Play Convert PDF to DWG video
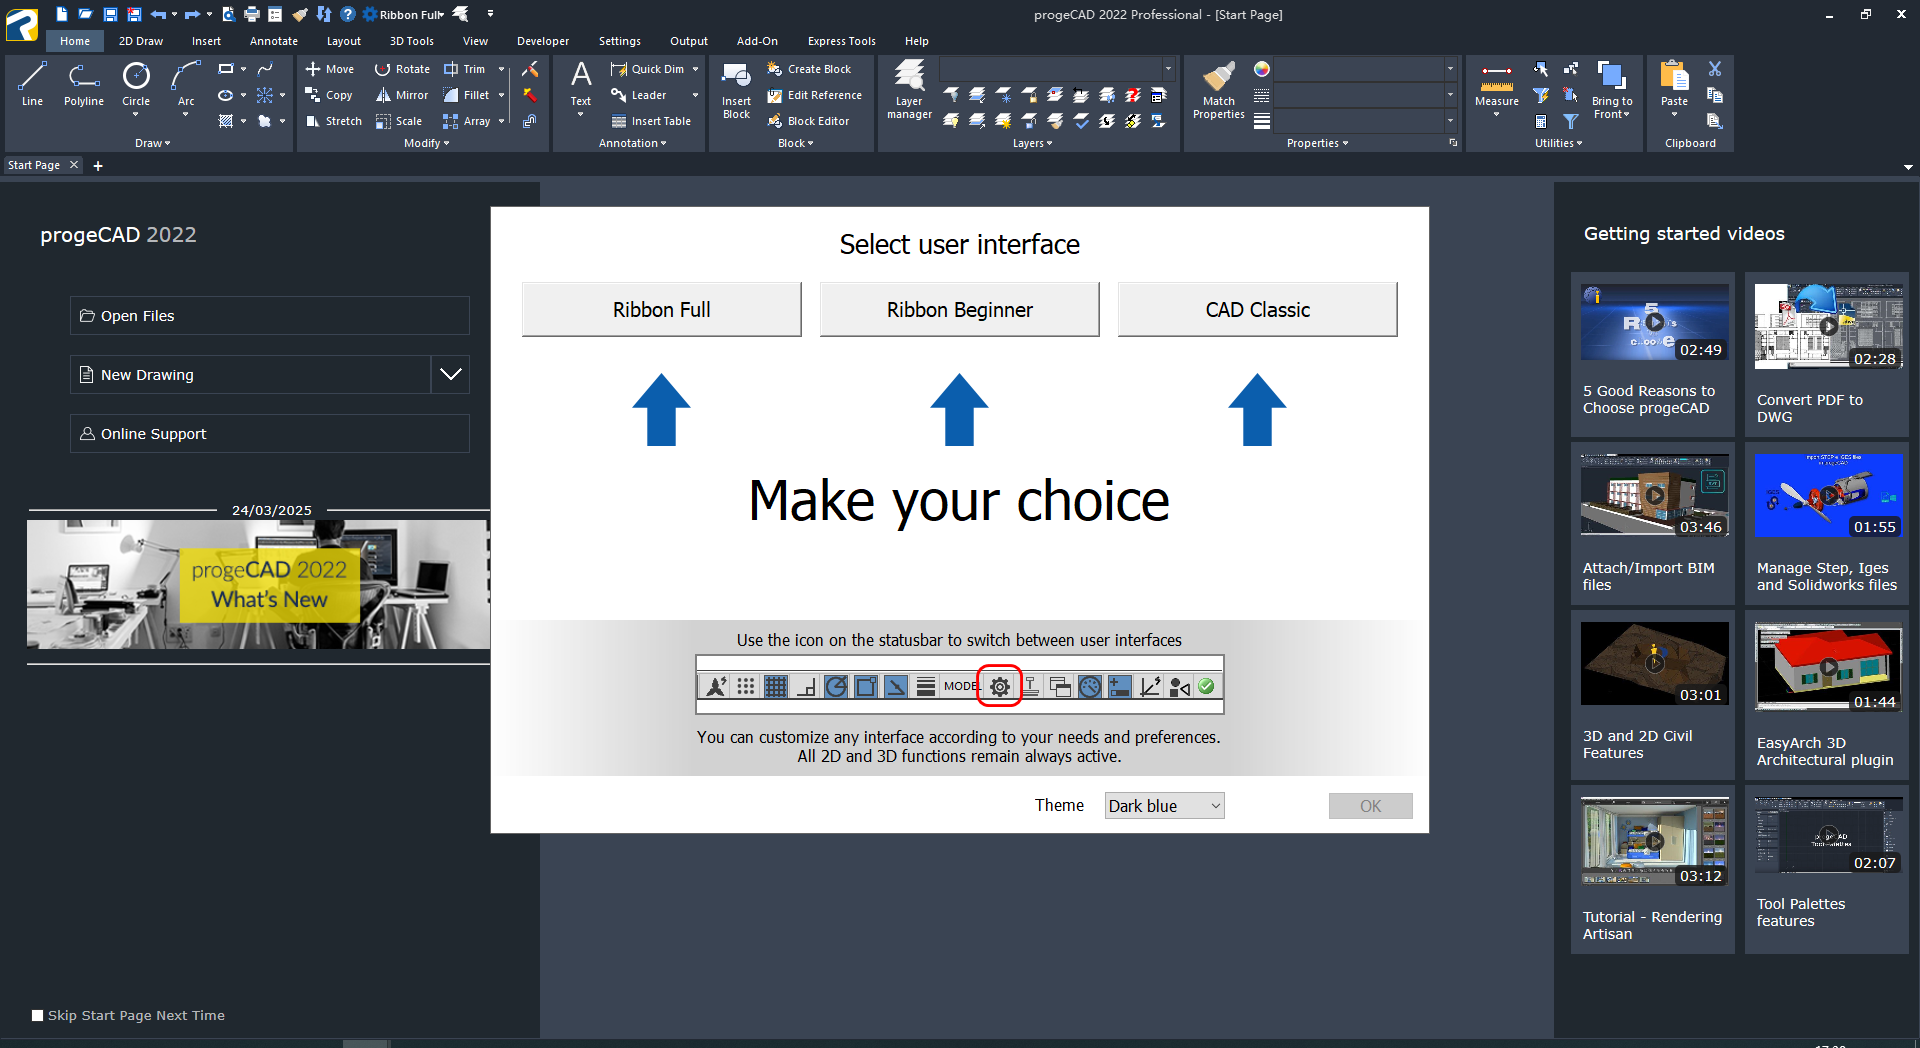 [x=1829, y=326]
